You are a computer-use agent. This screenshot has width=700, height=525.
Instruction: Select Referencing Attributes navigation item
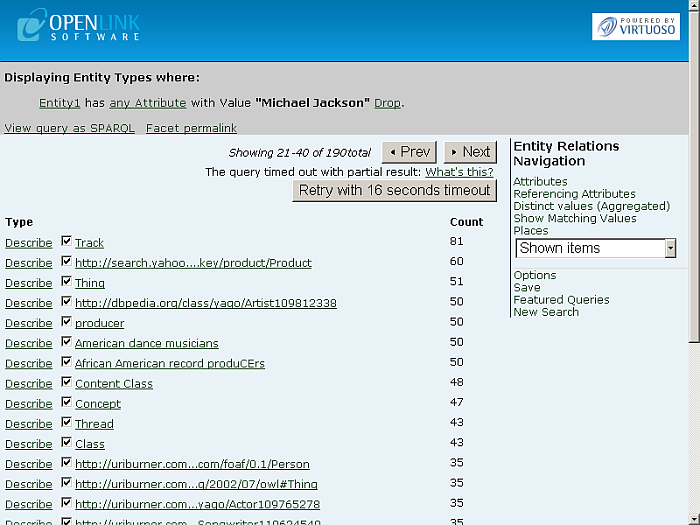[x=574, y=194]
